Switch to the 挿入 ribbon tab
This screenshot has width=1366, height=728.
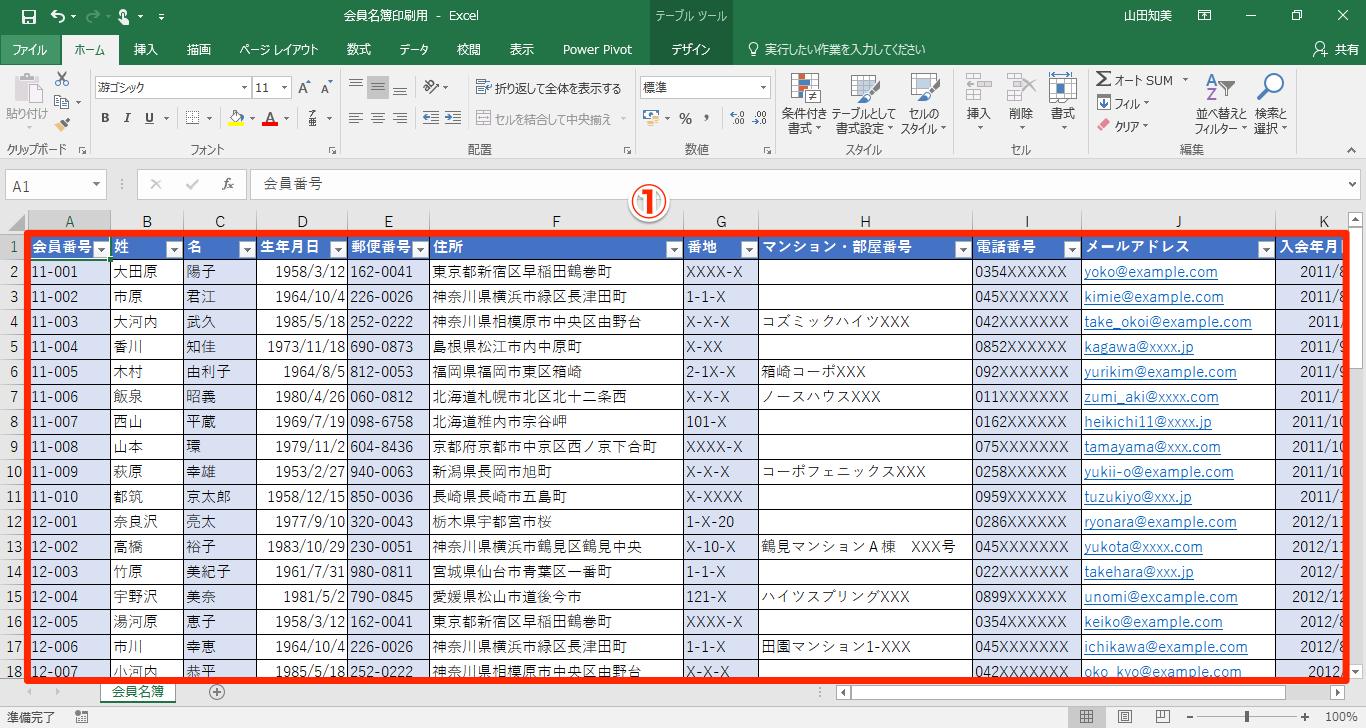146,49
